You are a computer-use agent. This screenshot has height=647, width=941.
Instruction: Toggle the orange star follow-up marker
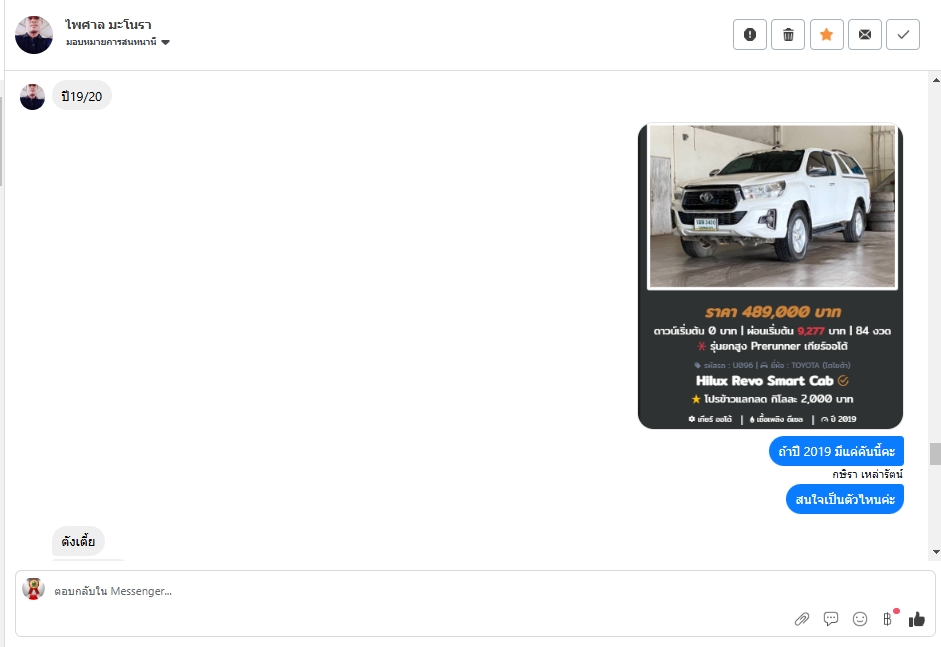826,35
